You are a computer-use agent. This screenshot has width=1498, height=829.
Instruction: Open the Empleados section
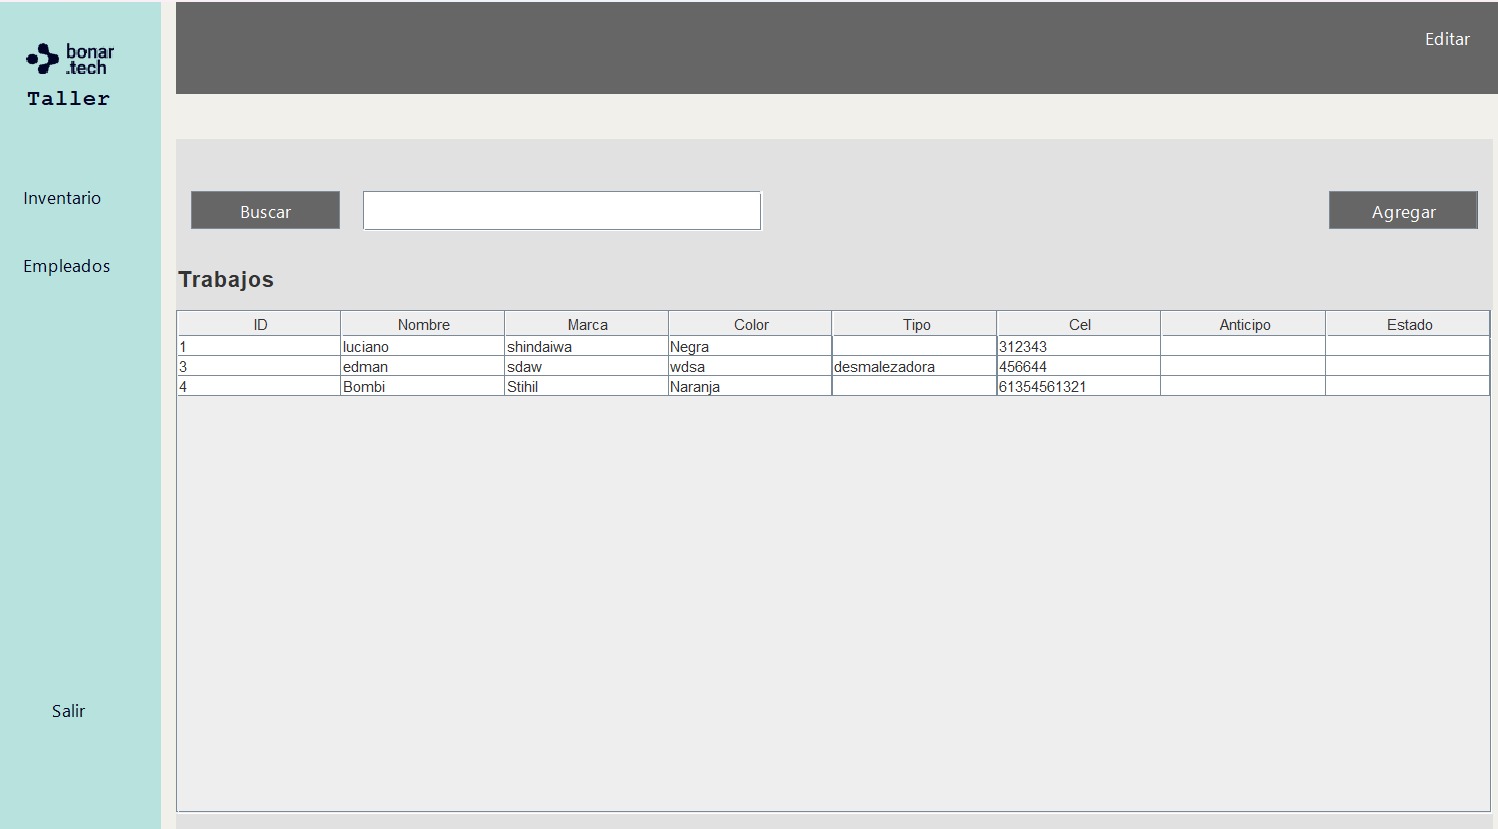67,266
